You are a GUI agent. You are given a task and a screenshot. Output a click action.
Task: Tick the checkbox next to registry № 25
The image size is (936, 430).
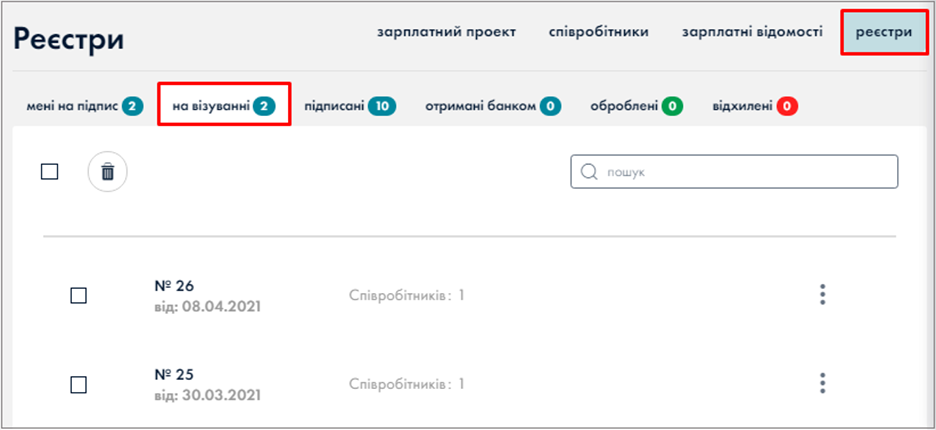[79, 384]
